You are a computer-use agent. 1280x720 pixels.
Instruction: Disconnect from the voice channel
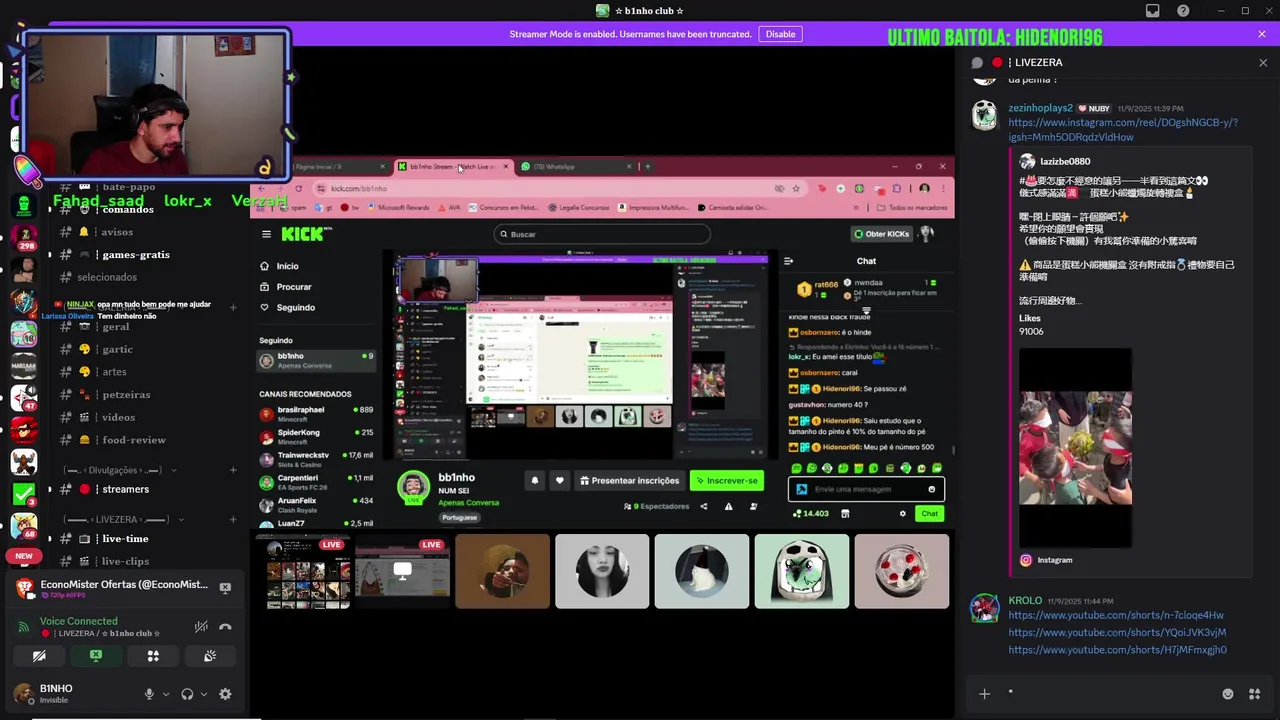click(x=226, y=627)
